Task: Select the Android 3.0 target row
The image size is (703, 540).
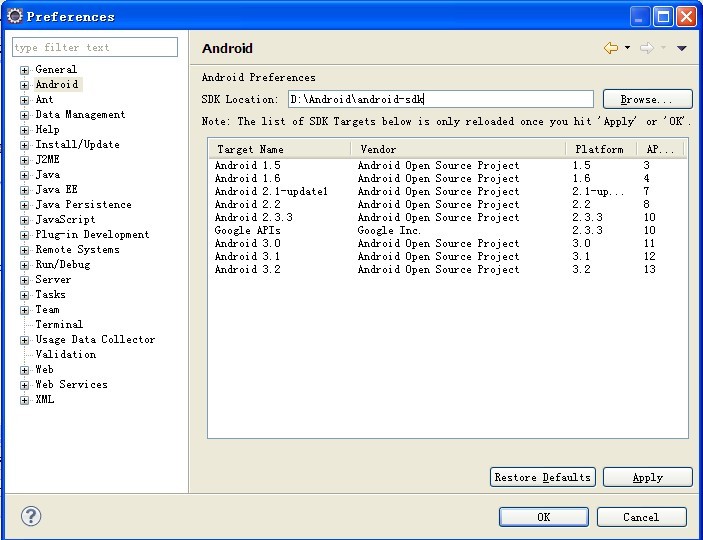Action: pos(448,244)
